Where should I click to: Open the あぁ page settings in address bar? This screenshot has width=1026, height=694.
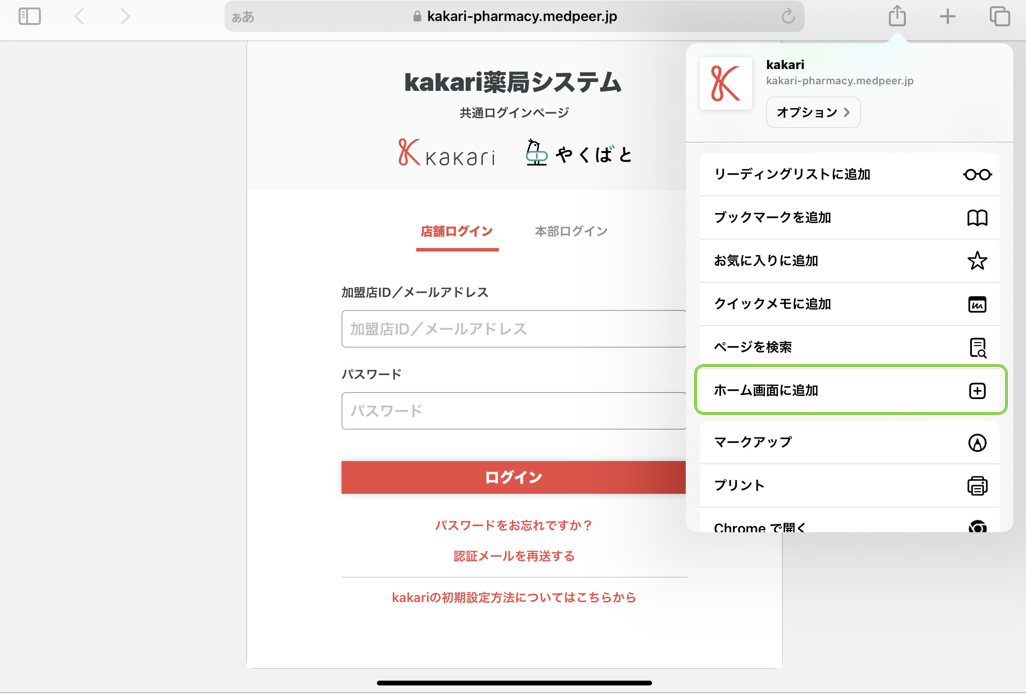(243, 17)
